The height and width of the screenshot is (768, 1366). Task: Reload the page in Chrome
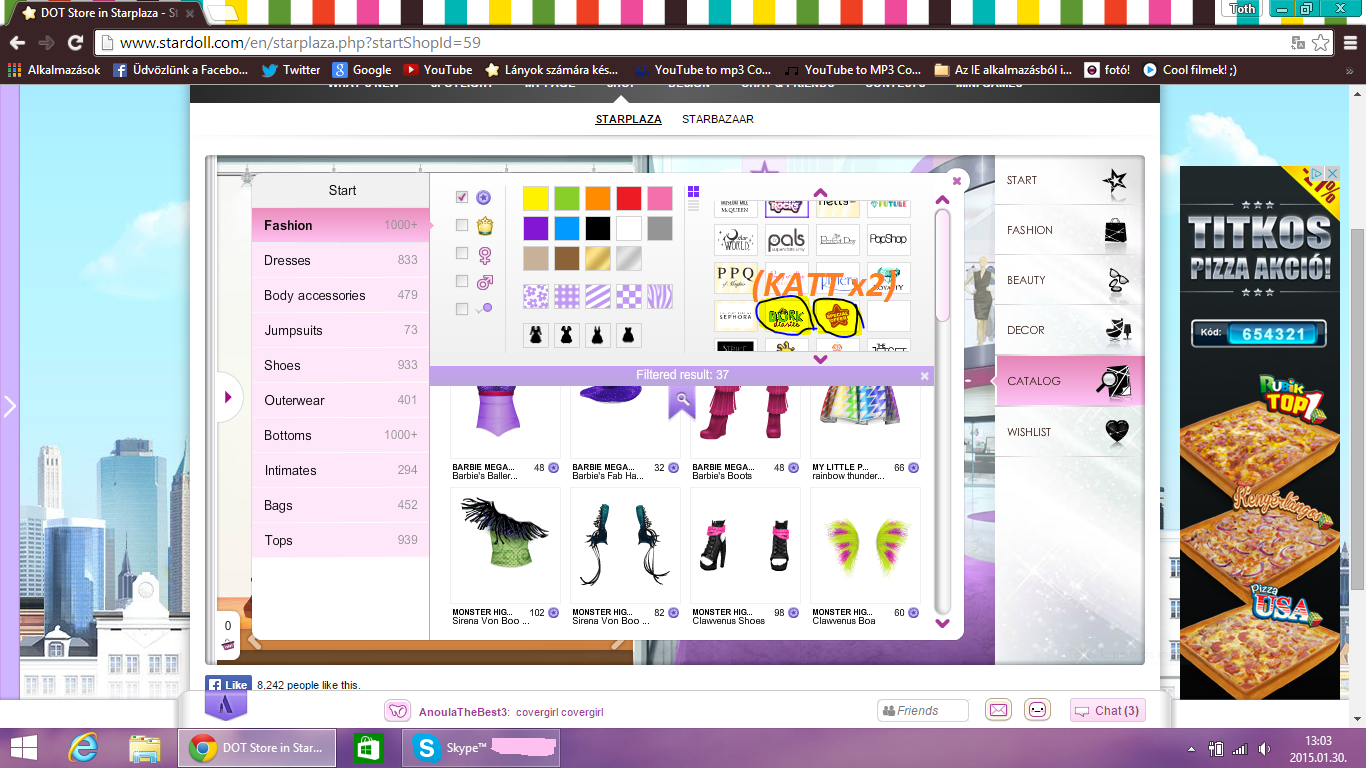pos(75,43)
